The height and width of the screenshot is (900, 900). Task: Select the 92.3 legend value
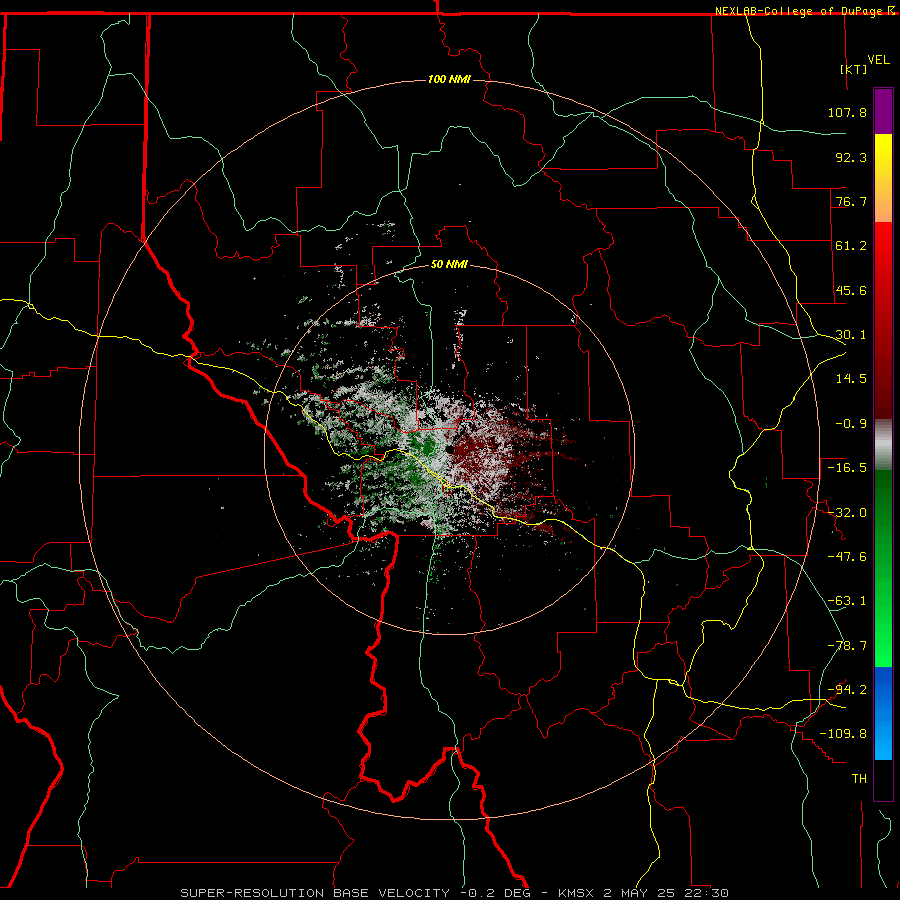click(851, 157)
